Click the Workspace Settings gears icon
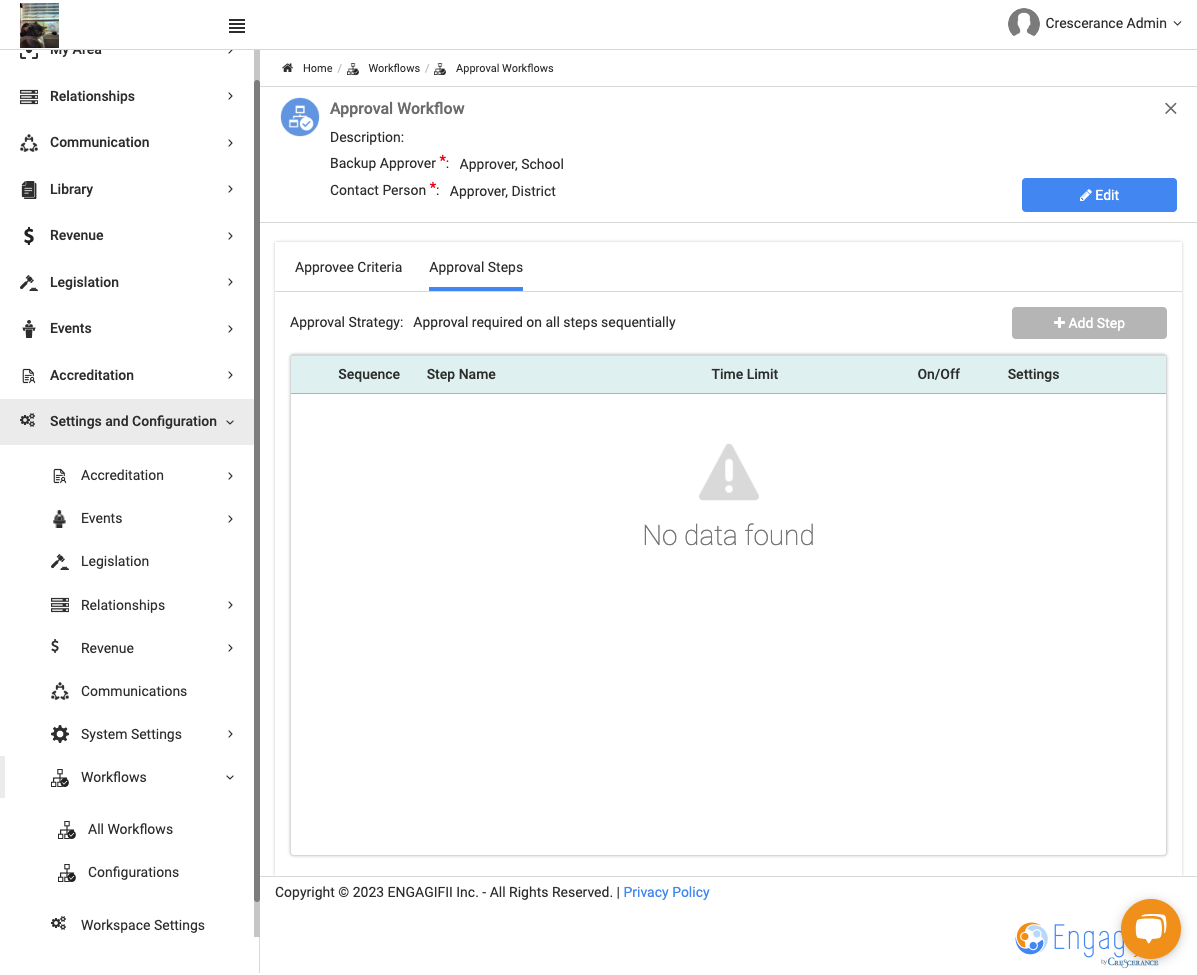The width and height of the screenshot is (1197, 975). click(x=59, y=924)
